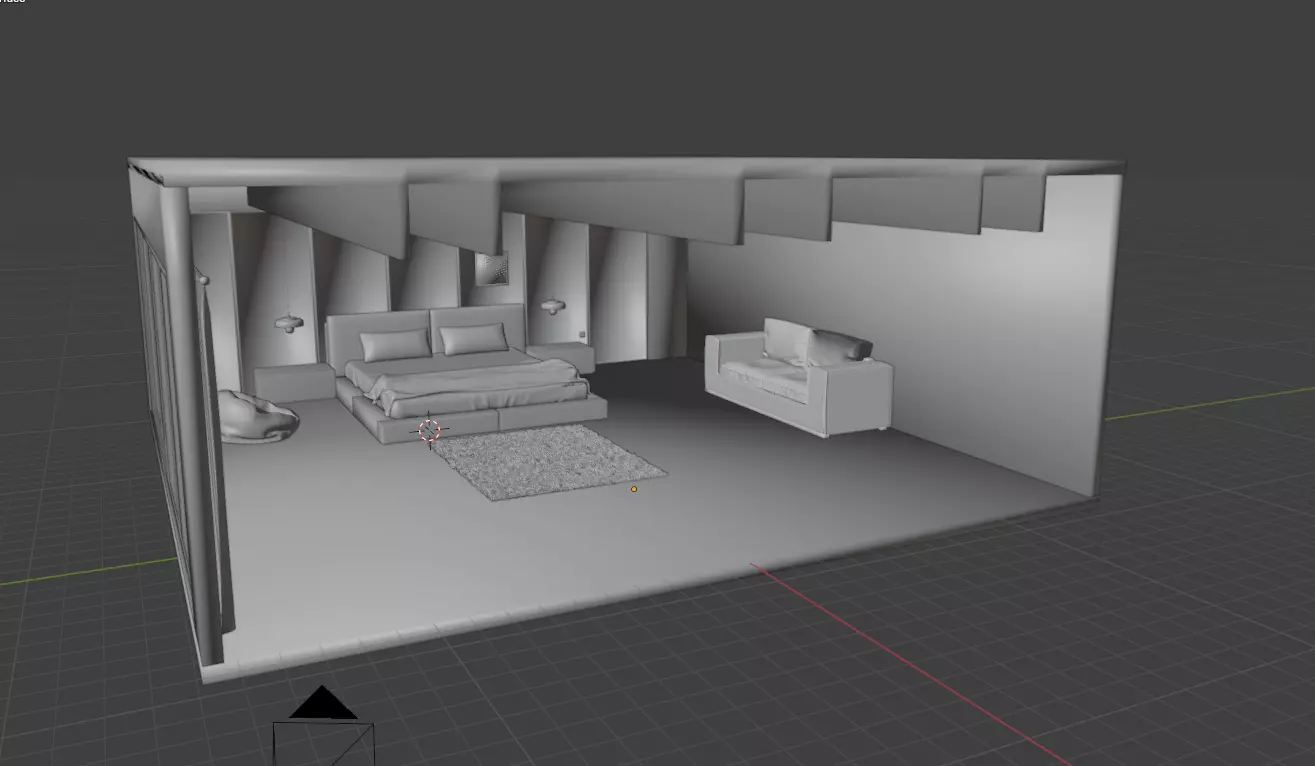Select the framed picture above the headboard
This screenshot has height=766, width=1315.
[x=491, y=269]
